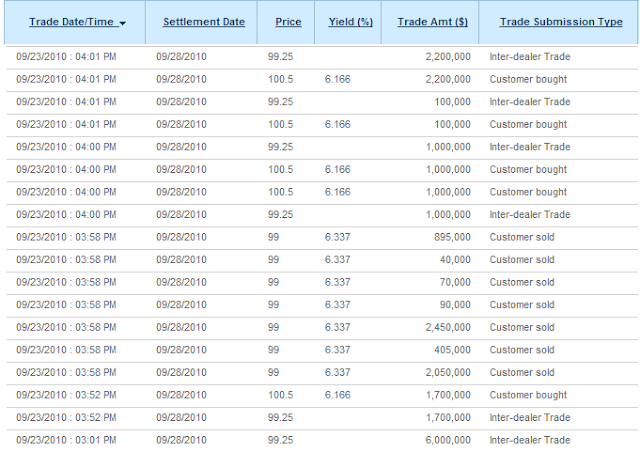
Task: Click the 895,000 trade amount
Action: [x=452, y=237]
